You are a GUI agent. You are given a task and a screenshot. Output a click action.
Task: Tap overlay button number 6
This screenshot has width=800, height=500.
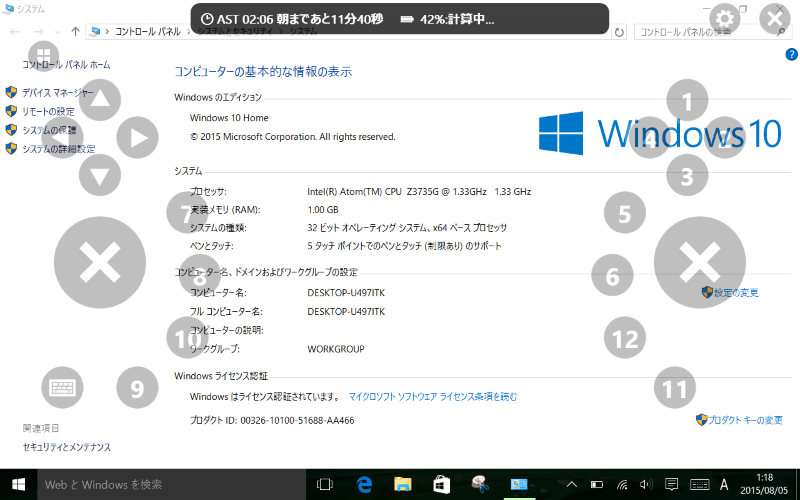(612, 275)
